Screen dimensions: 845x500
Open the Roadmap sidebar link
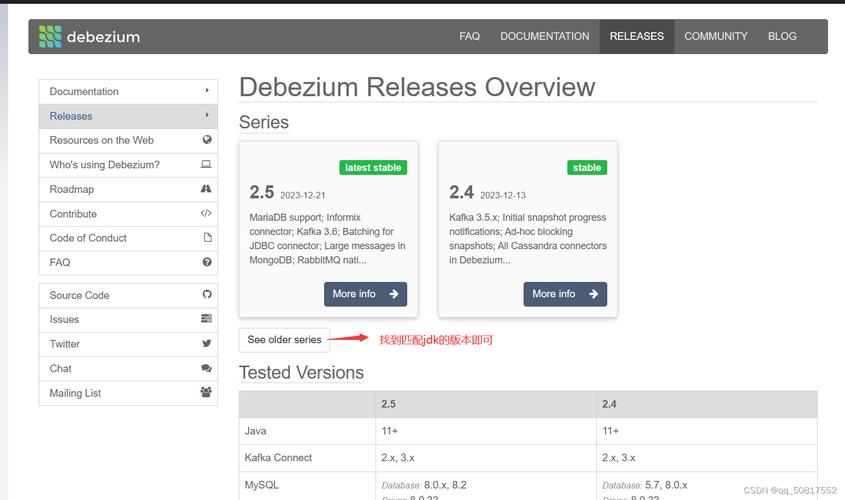(x=128, y=189)
